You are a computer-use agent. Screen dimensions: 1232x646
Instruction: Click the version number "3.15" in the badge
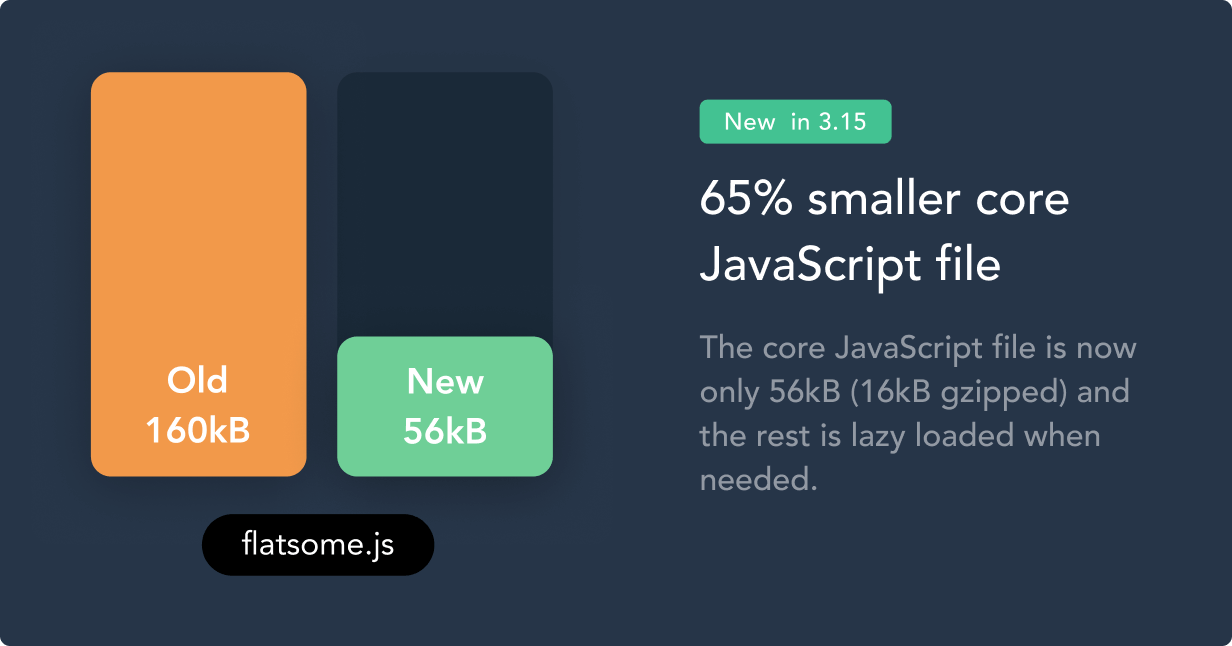coord(841,122)
